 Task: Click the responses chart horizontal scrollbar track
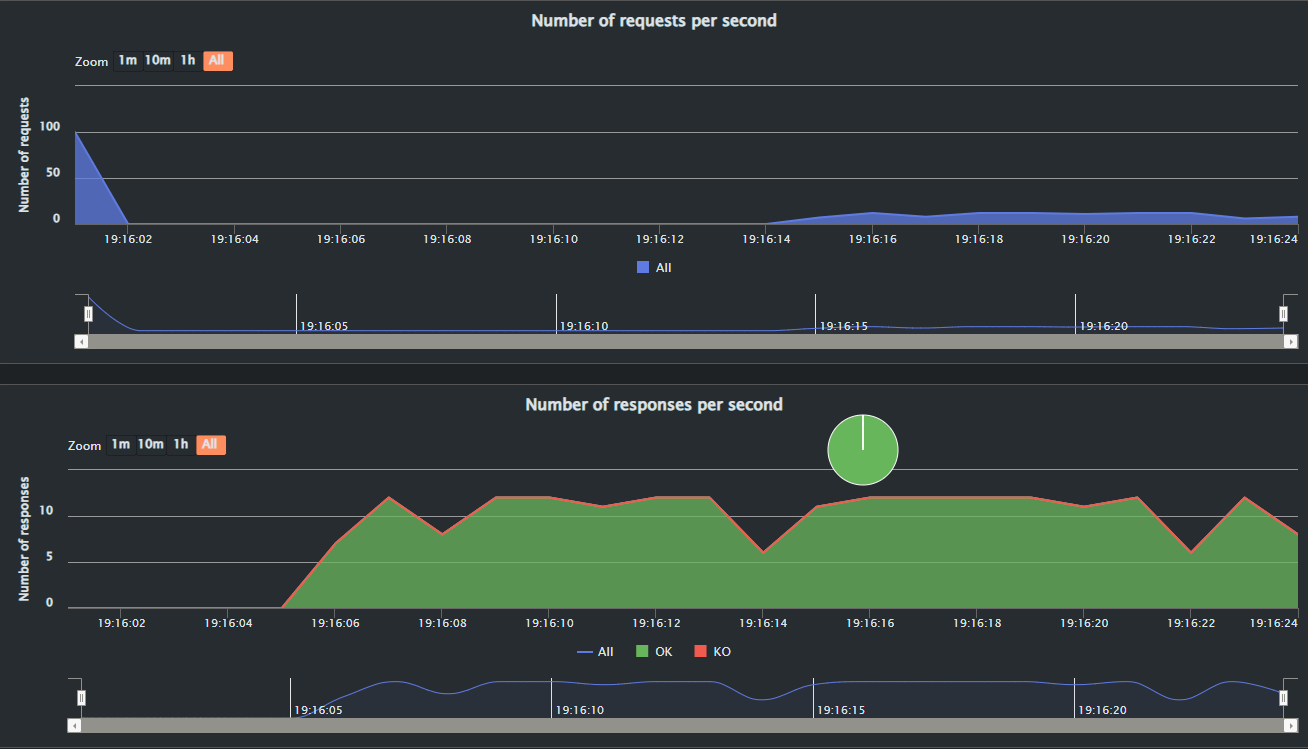click(x=680, y=725)
